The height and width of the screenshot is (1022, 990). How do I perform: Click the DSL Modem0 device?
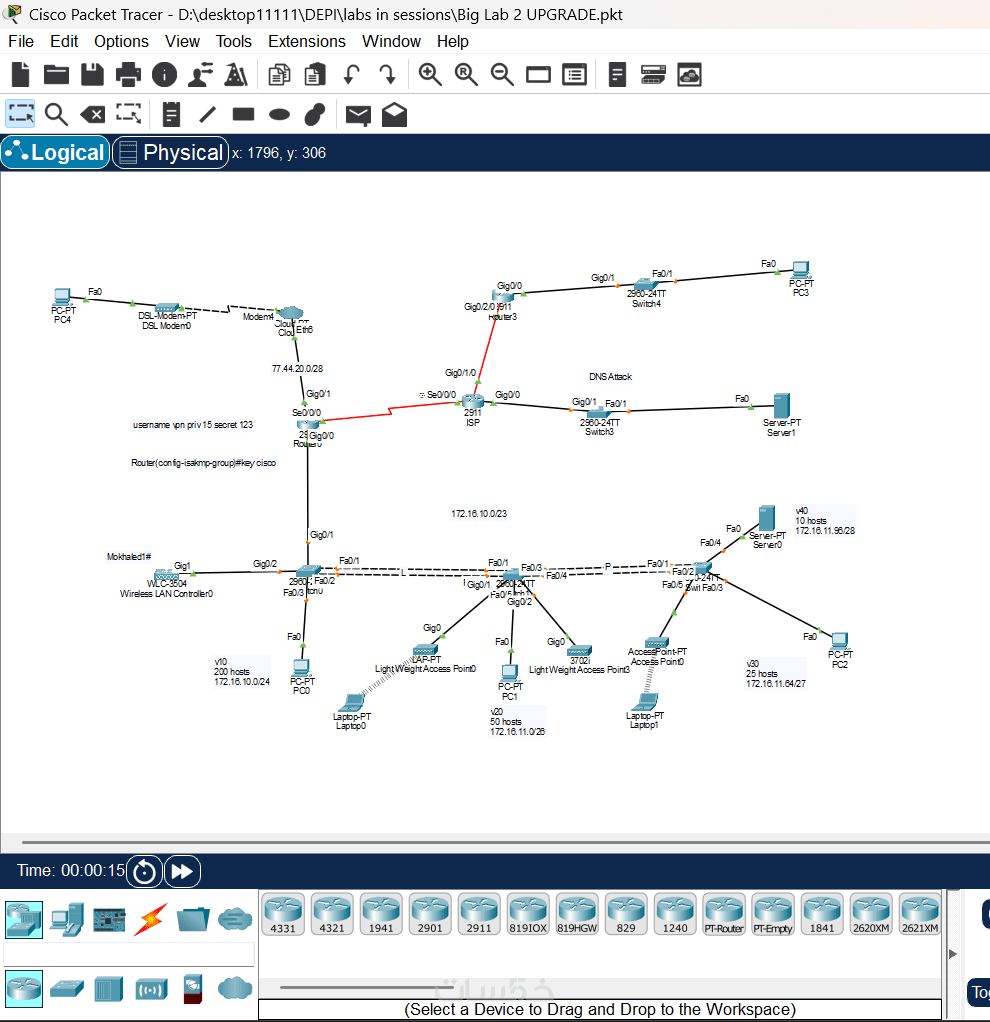167,308
